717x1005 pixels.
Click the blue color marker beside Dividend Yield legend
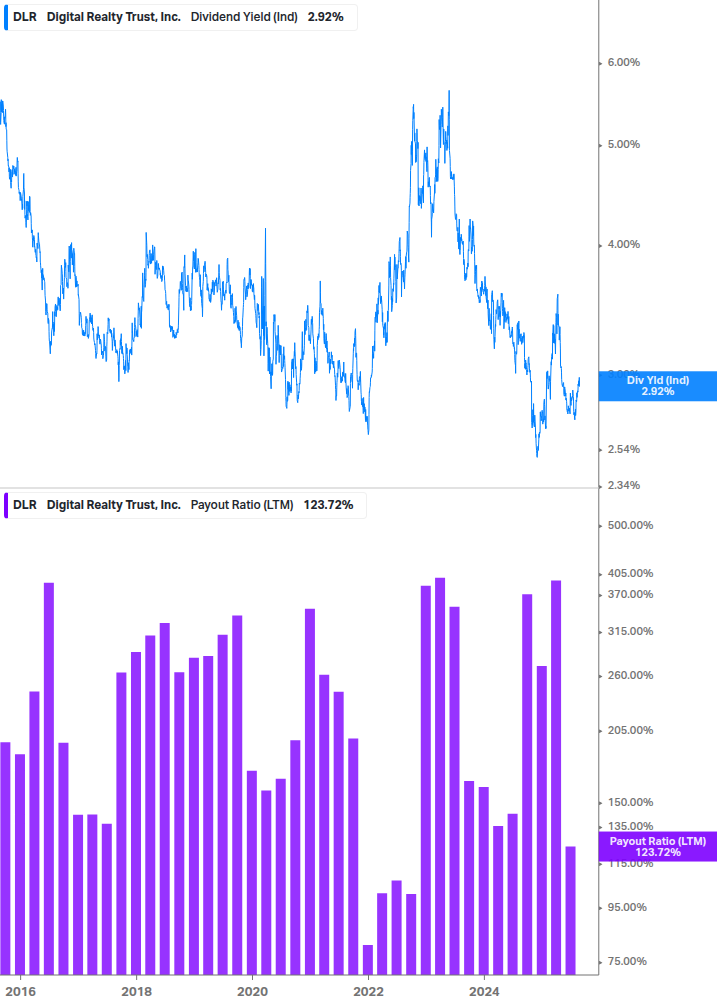[x=6, y=17]
